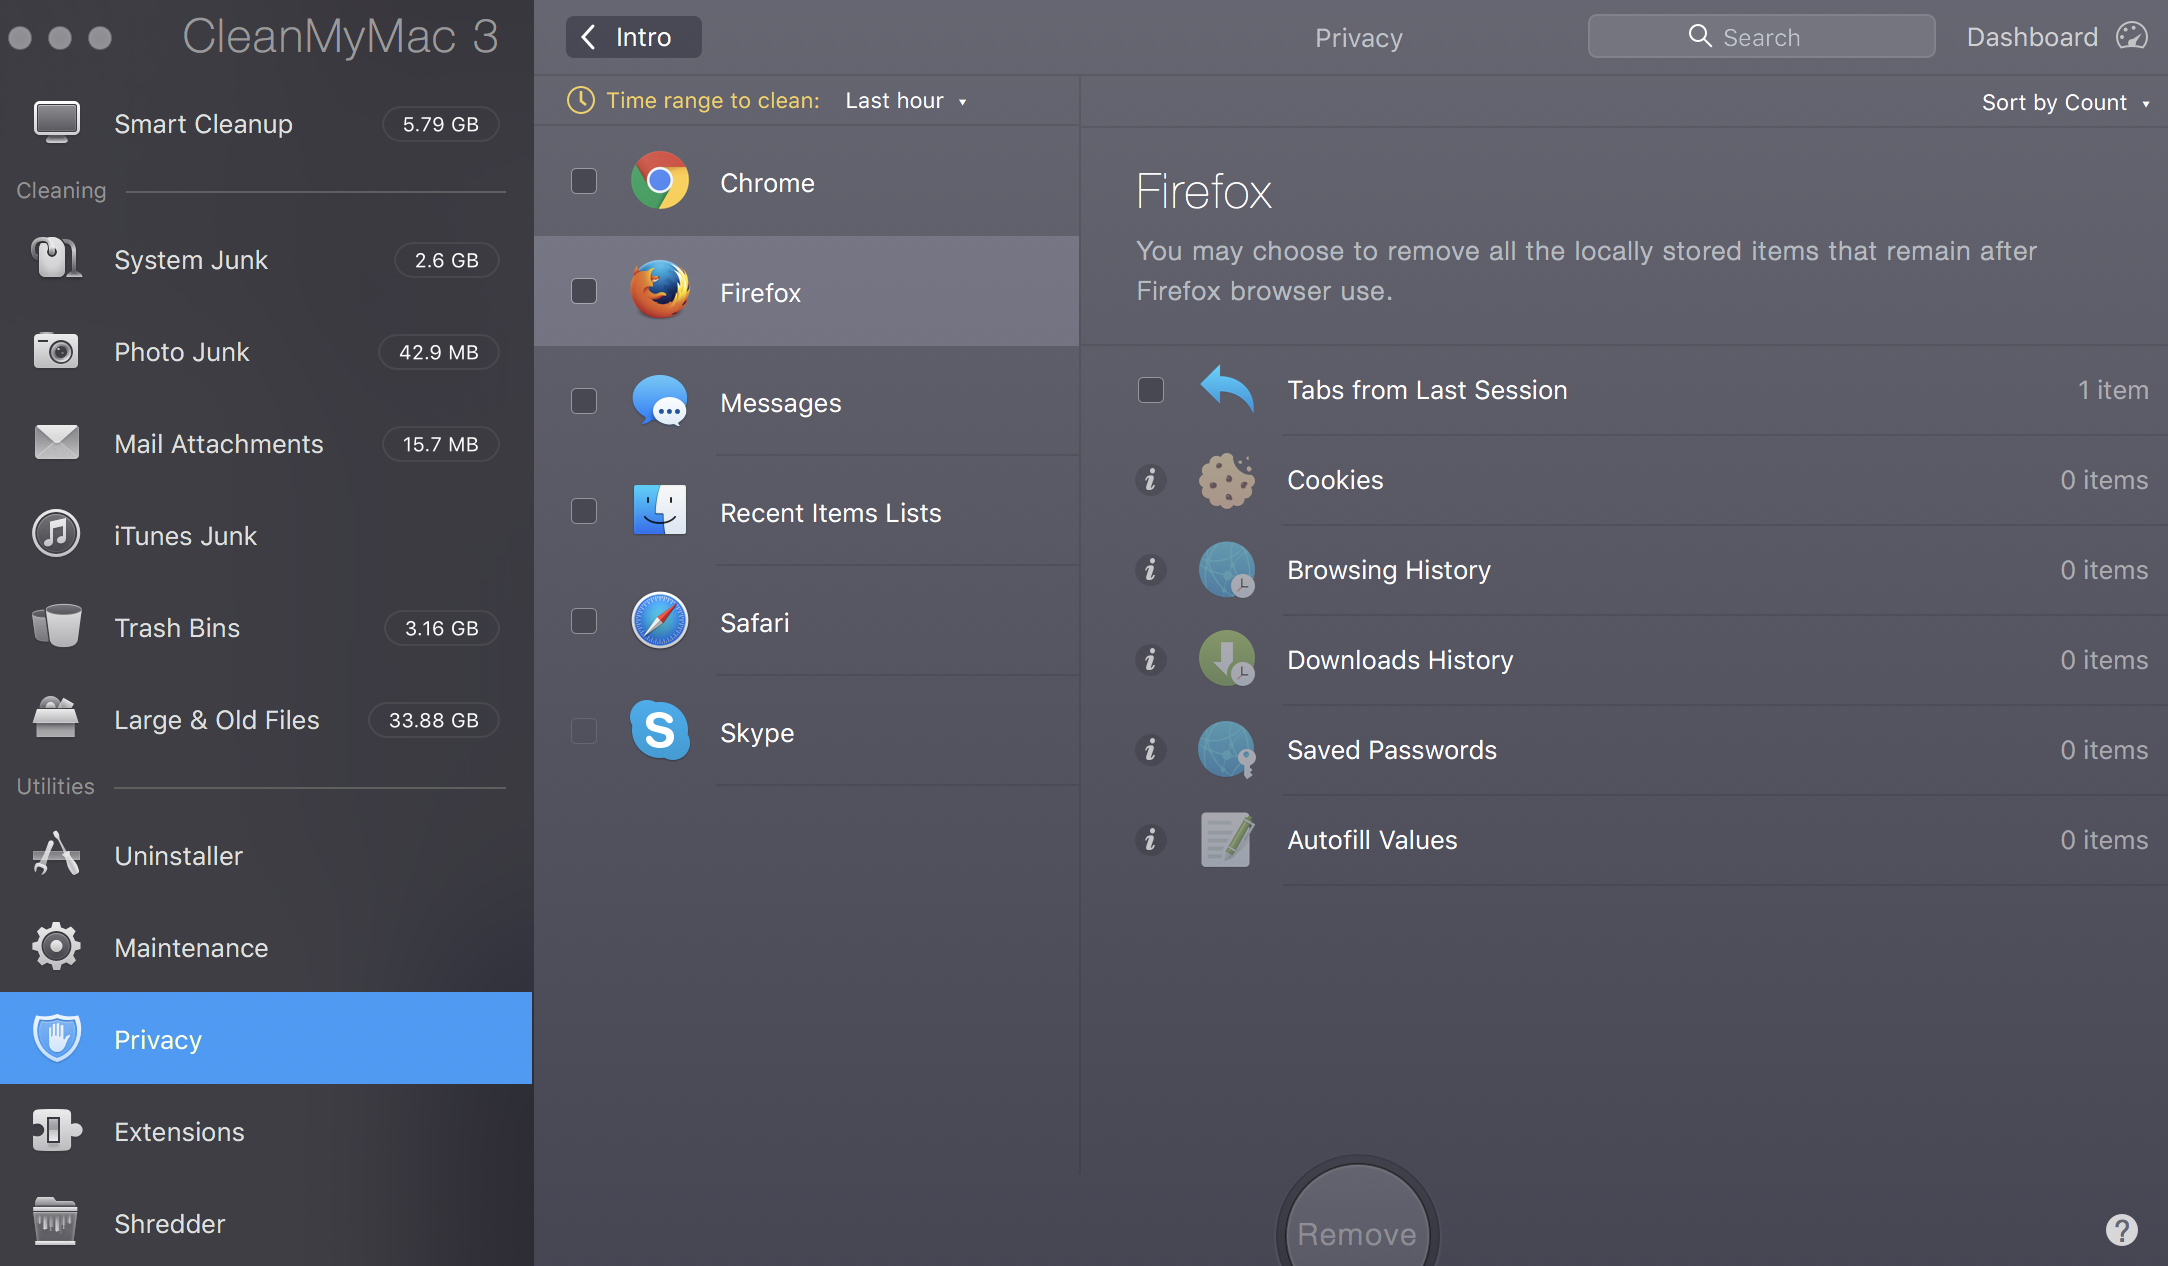Click the Finder icon for Recent Items Lists
Image resolution: width=2168 pixels, height=1266 pixels.
click(x=660, y=511)
